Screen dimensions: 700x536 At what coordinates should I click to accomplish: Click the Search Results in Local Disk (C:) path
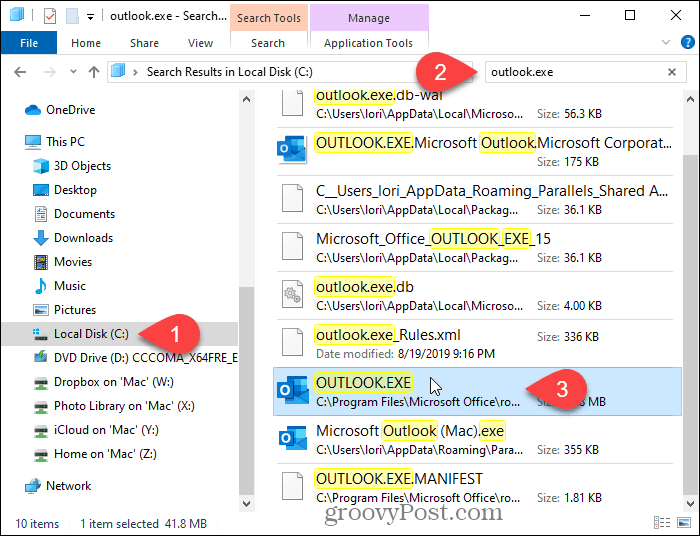click(229, 72)
